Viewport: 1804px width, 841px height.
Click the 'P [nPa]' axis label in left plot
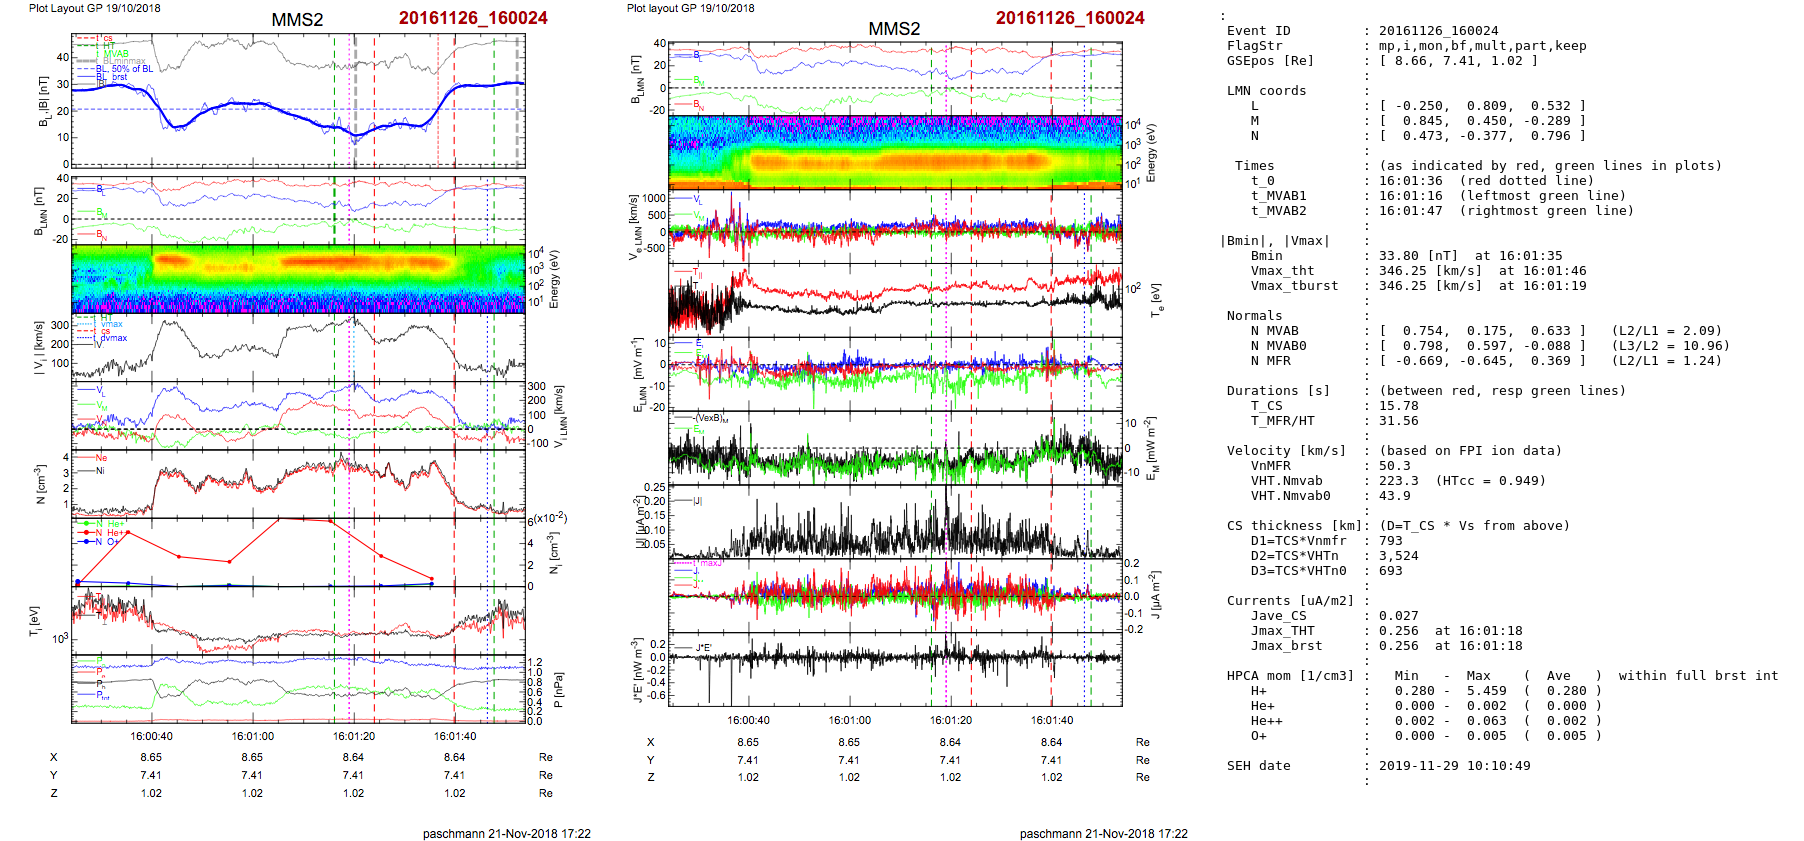point(559,689)
